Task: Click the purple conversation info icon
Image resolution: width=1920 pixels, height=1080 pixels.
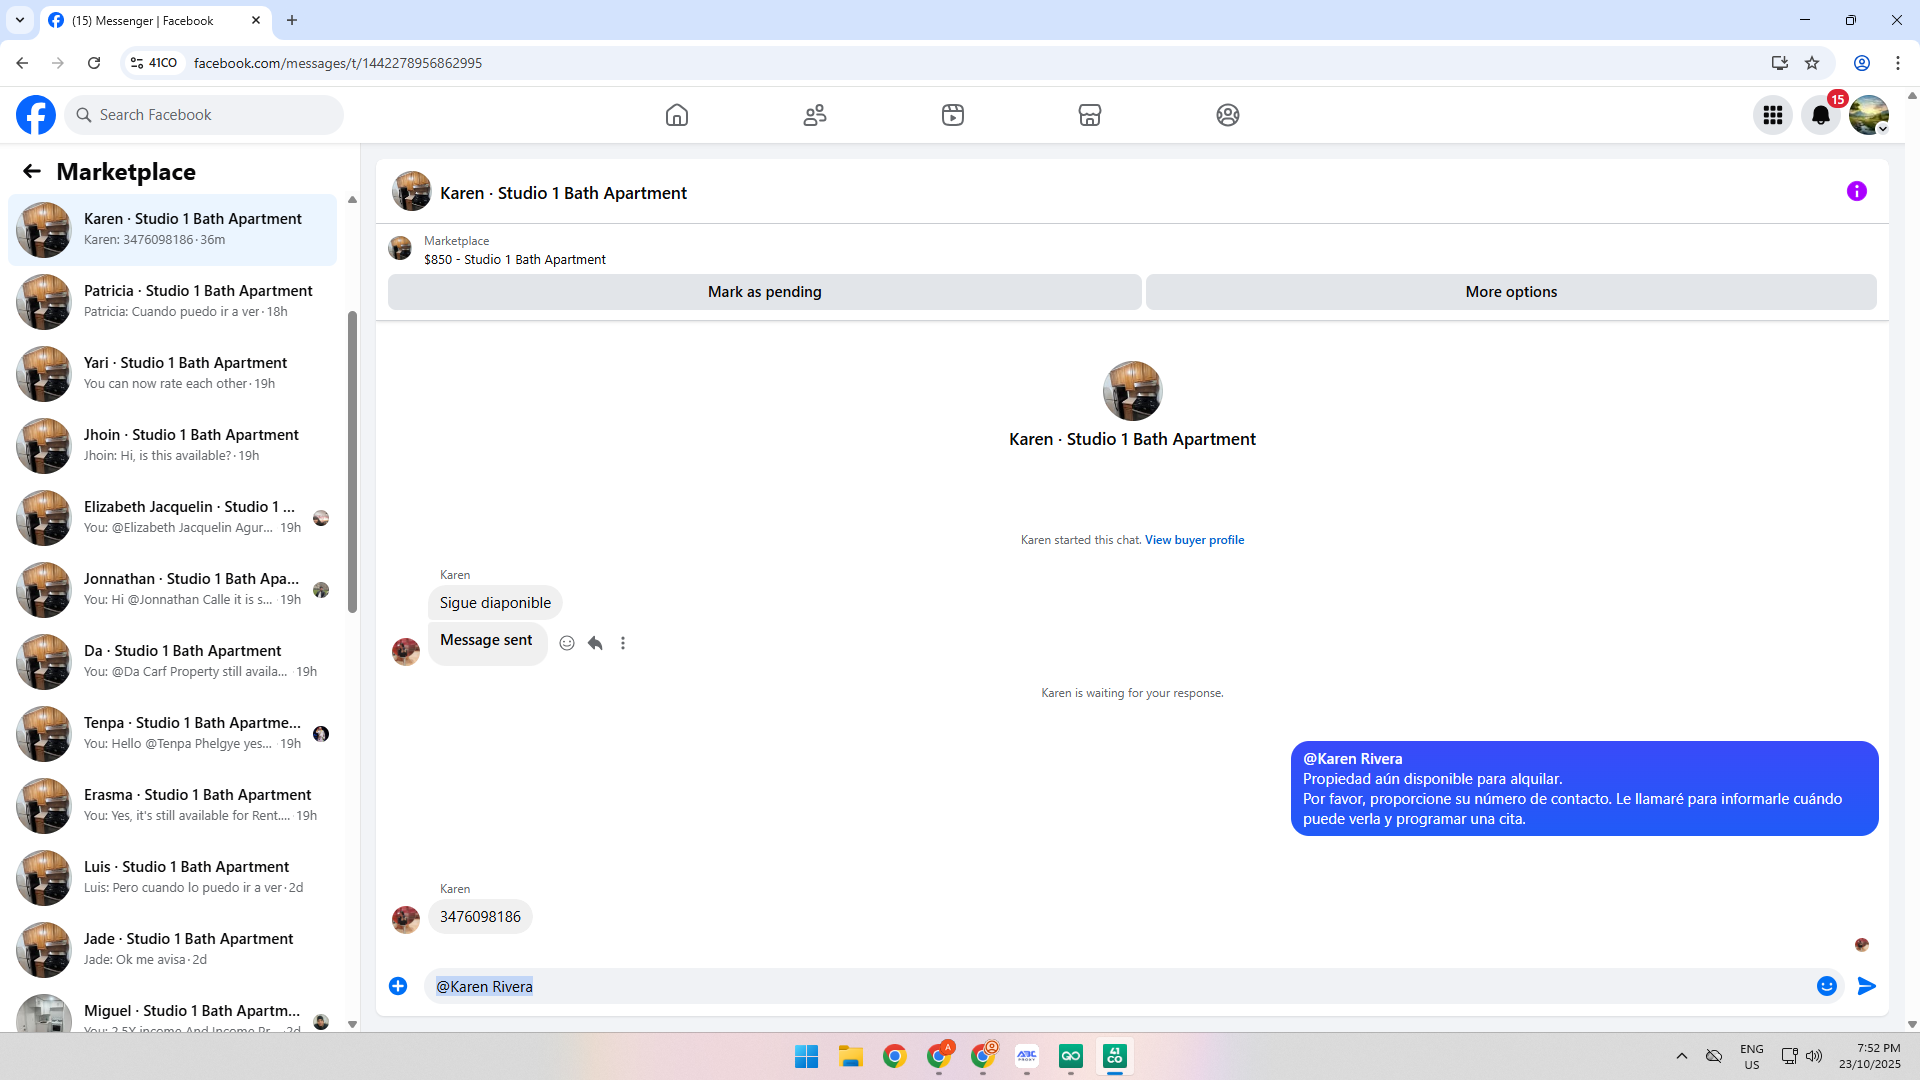Action: (1857, 191)
